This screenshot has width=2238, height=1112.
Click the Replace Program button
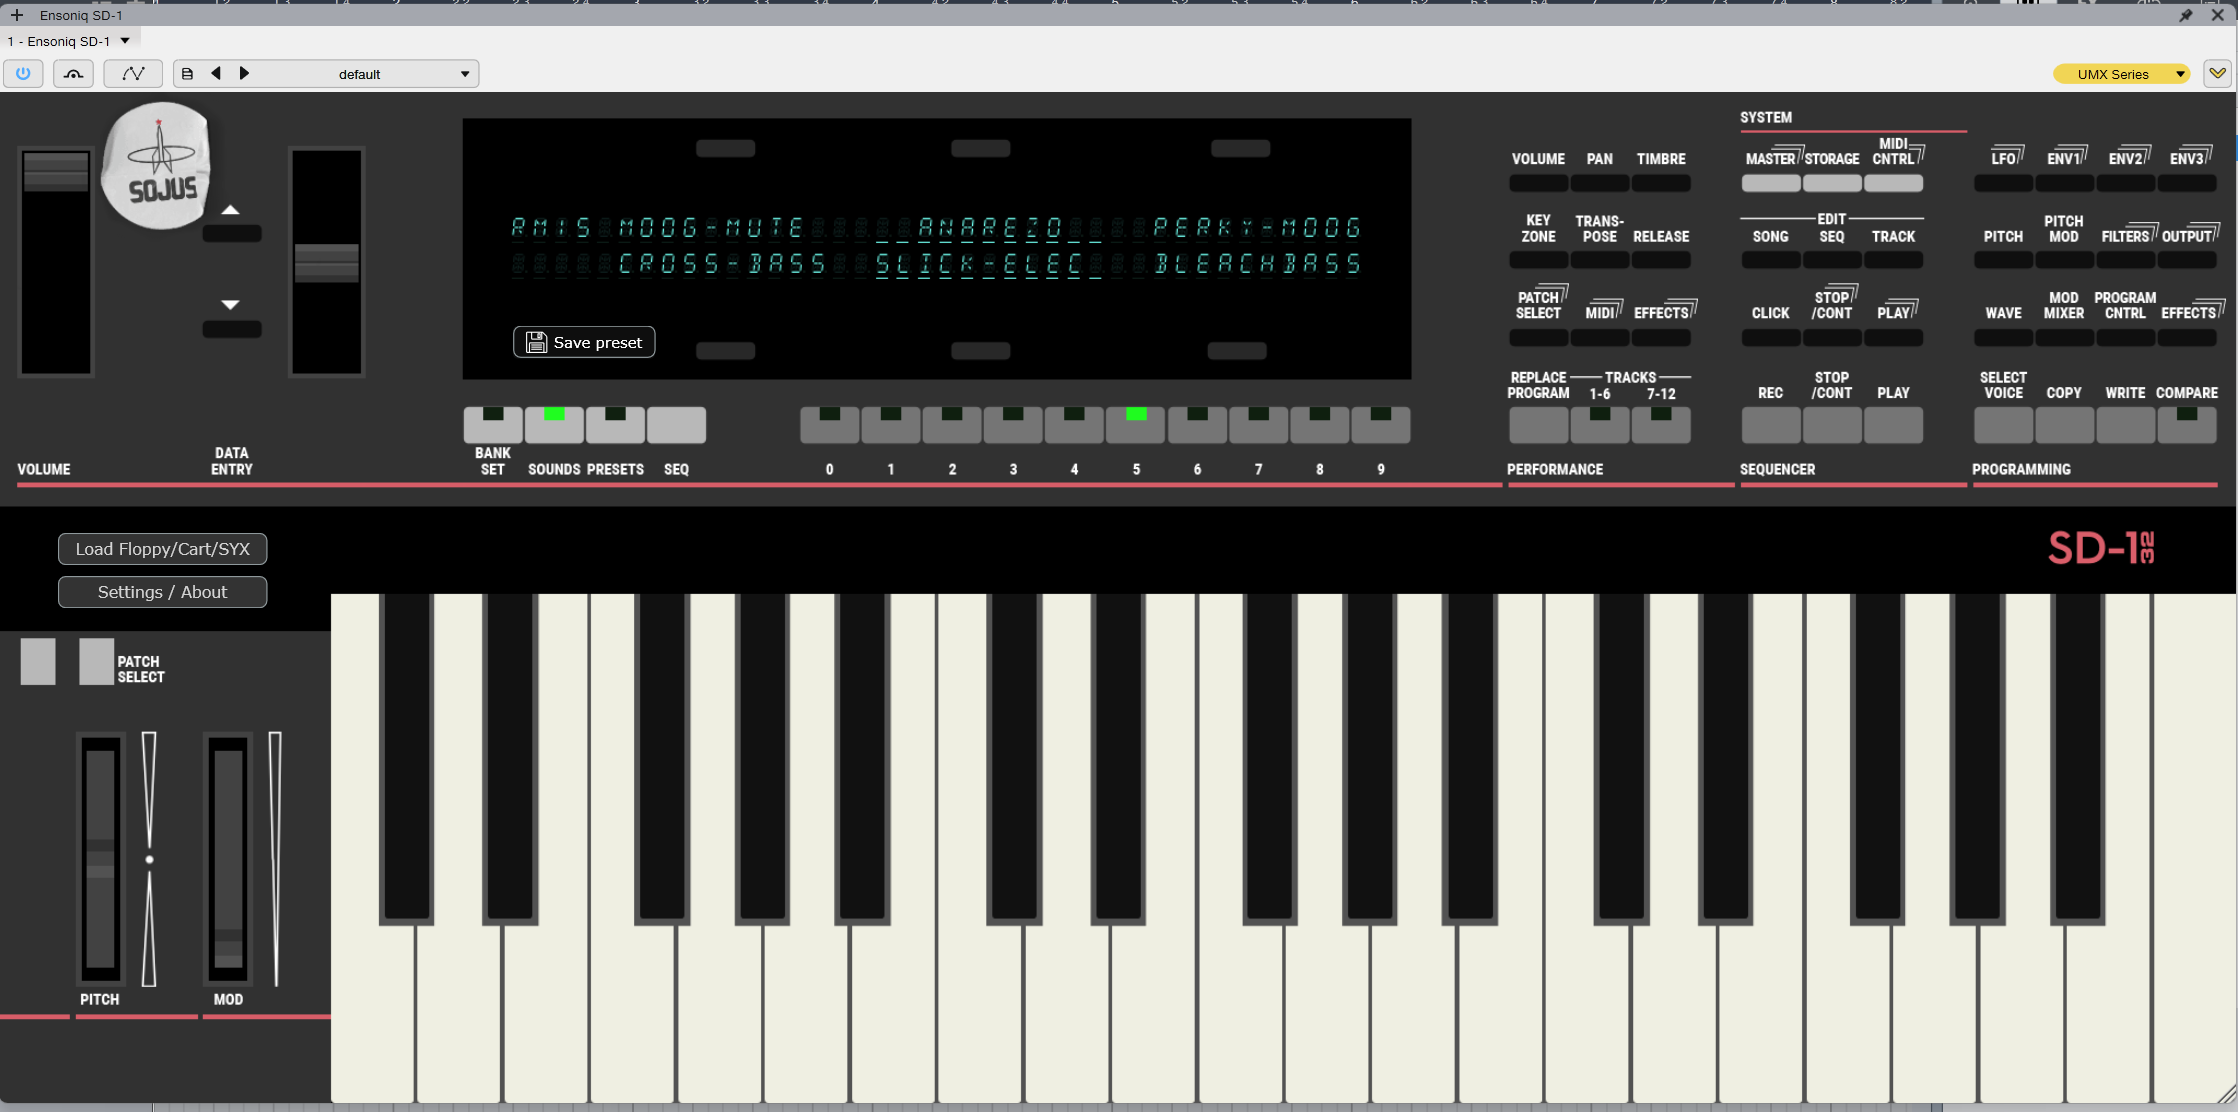pos(1539,425)
